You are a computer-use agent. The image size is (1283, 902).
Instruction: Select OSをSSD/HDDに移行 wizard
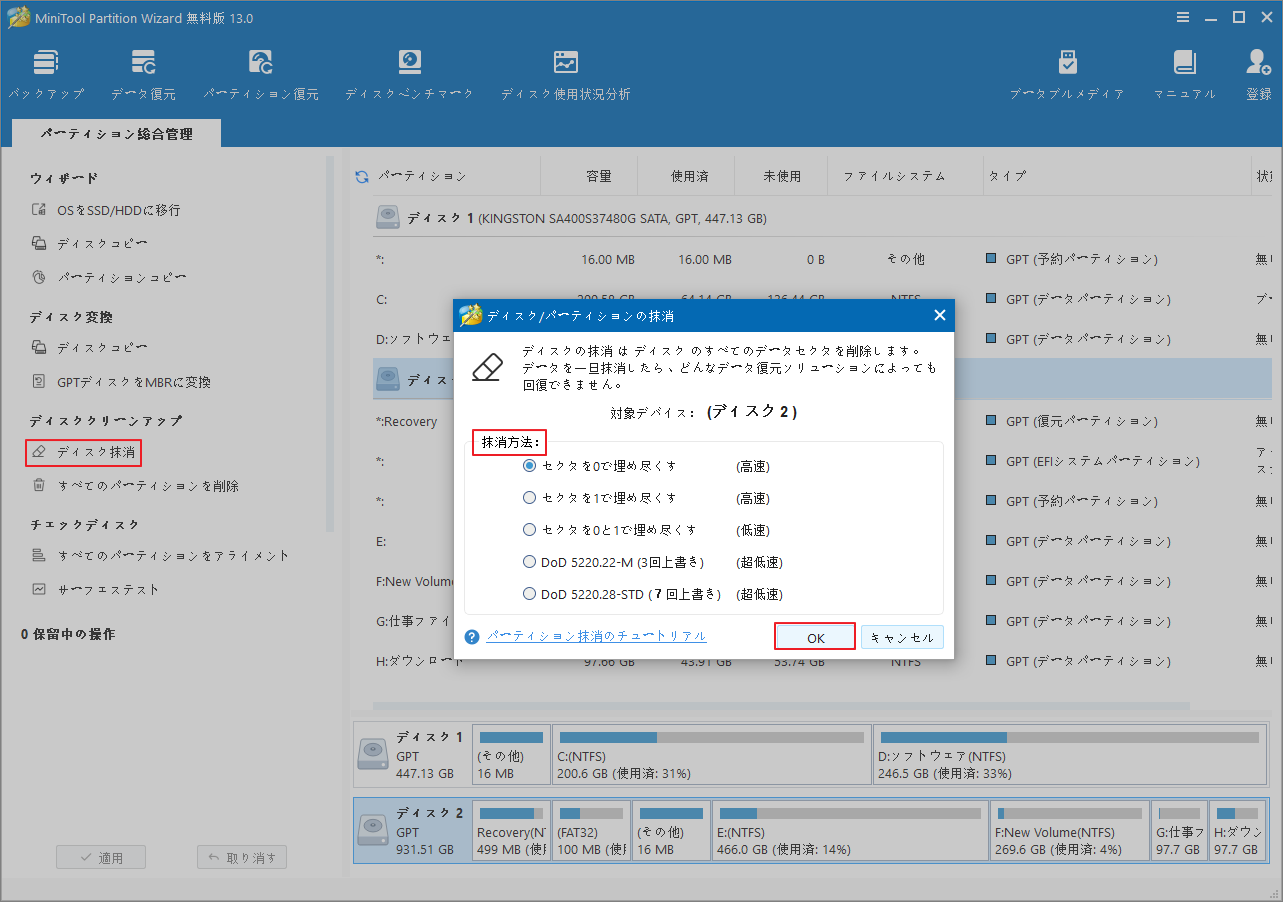[106, 210]
